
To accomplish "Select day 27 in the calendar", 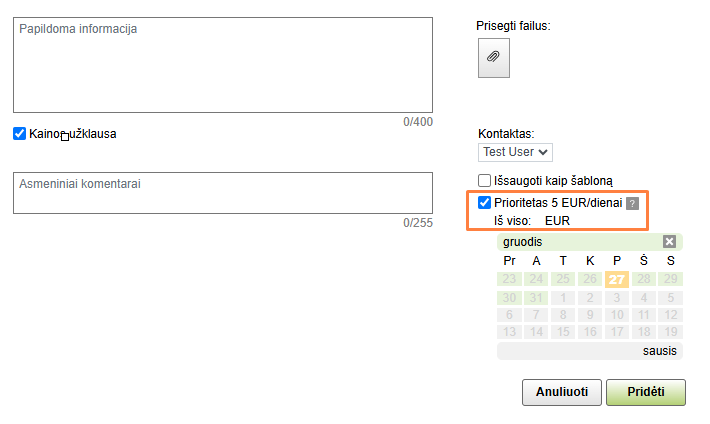I will tap(616, 279).
